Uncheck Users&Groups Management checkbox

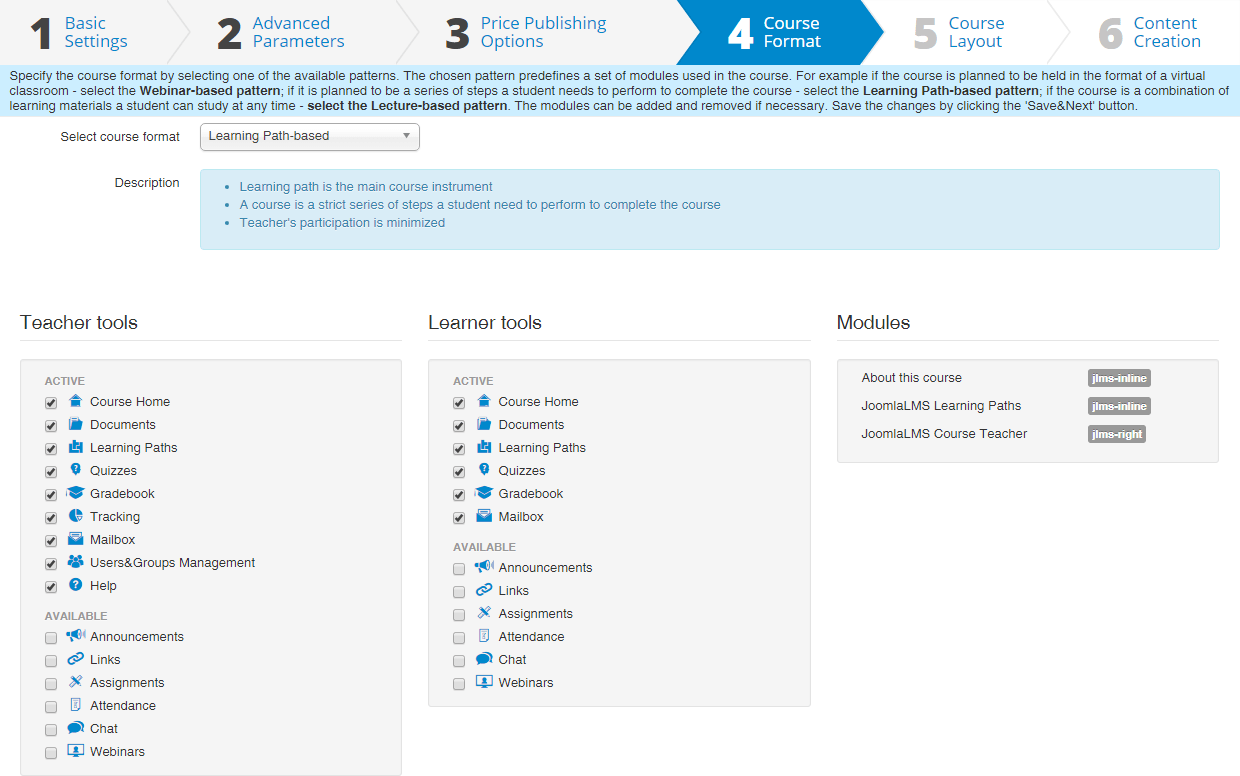coord(51,564)
